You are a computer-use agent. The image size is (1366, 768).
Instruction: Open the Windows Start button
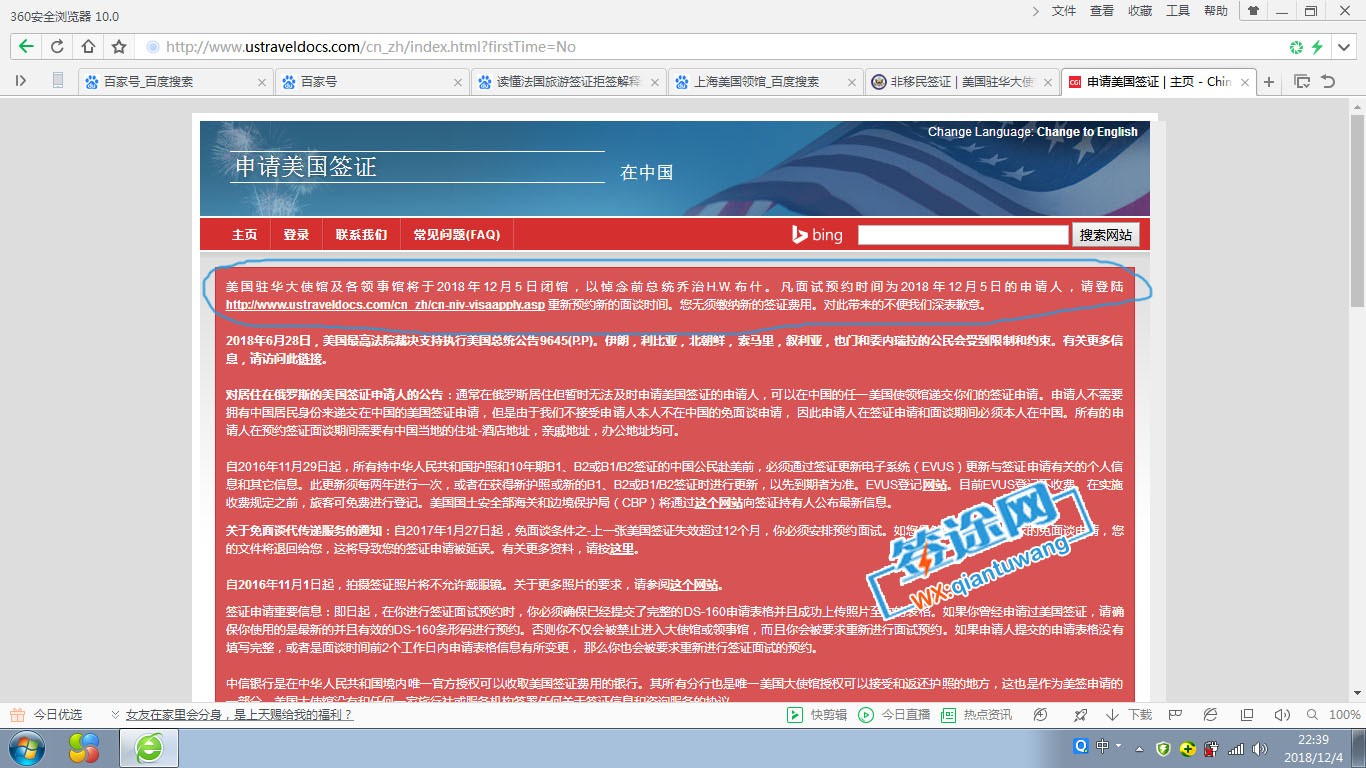click(27, 748)
